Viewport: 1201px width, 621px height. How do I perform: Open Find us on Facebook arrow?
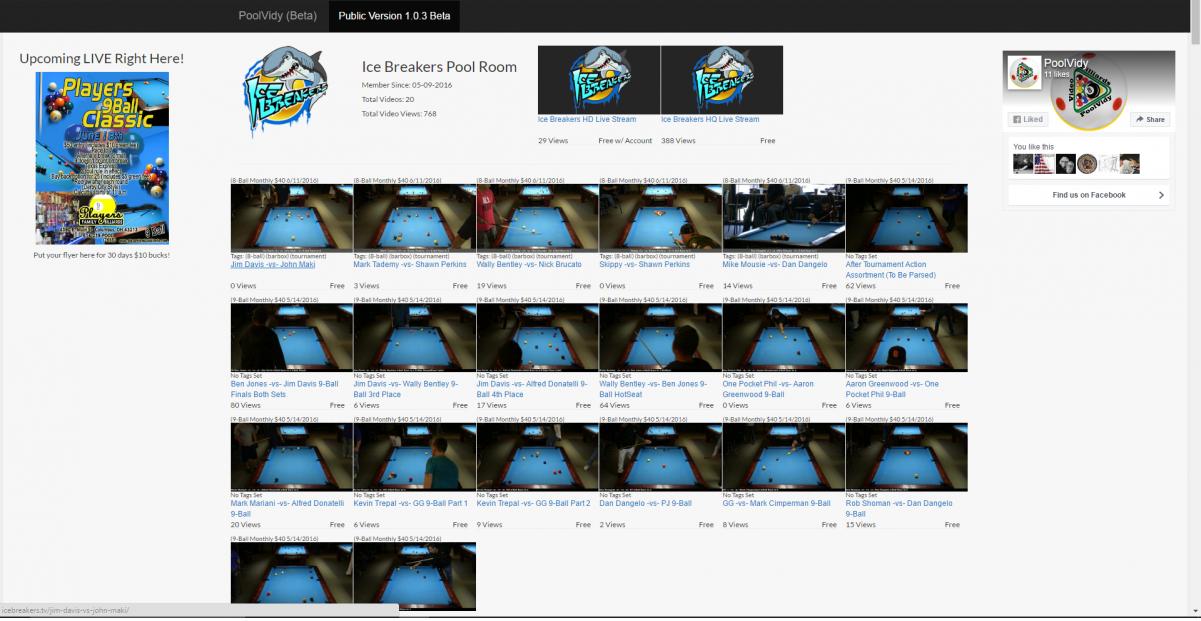1161,195
